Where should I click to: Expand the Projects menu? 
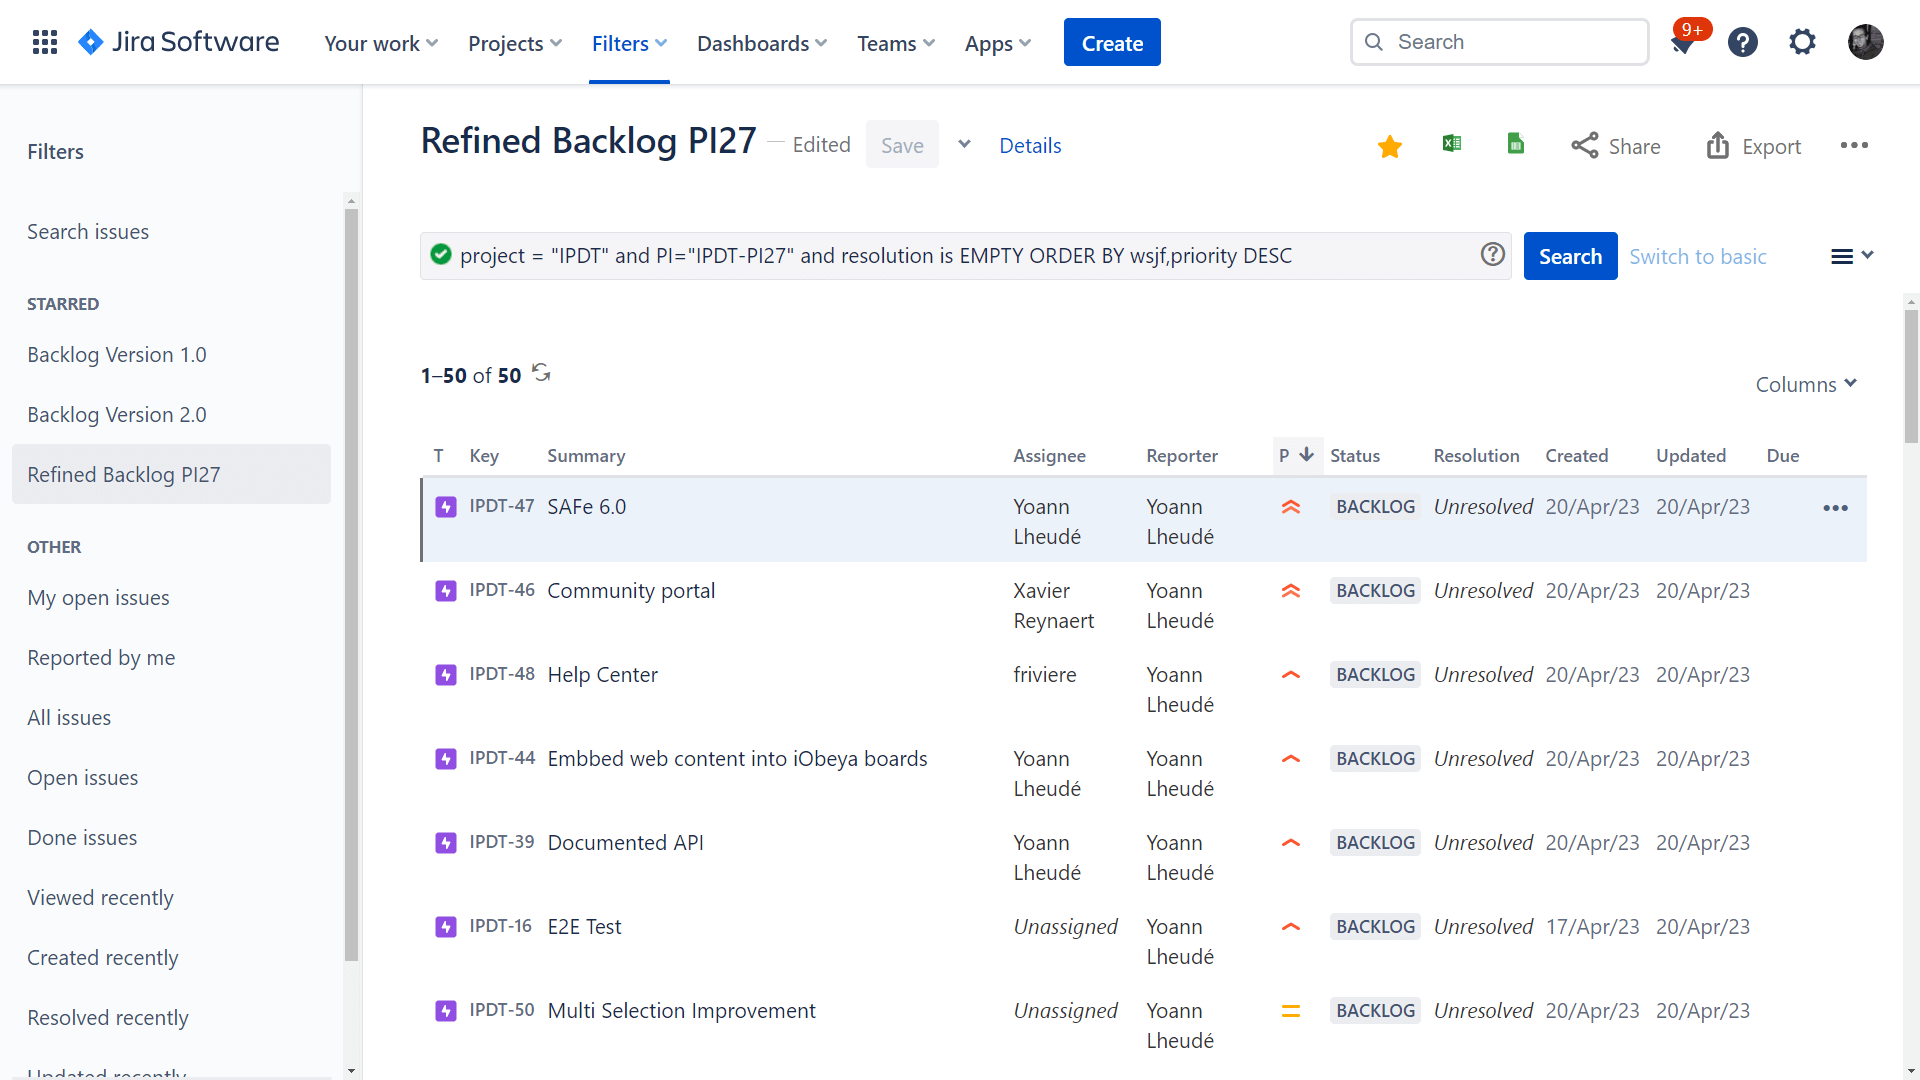tap(515, 43)
